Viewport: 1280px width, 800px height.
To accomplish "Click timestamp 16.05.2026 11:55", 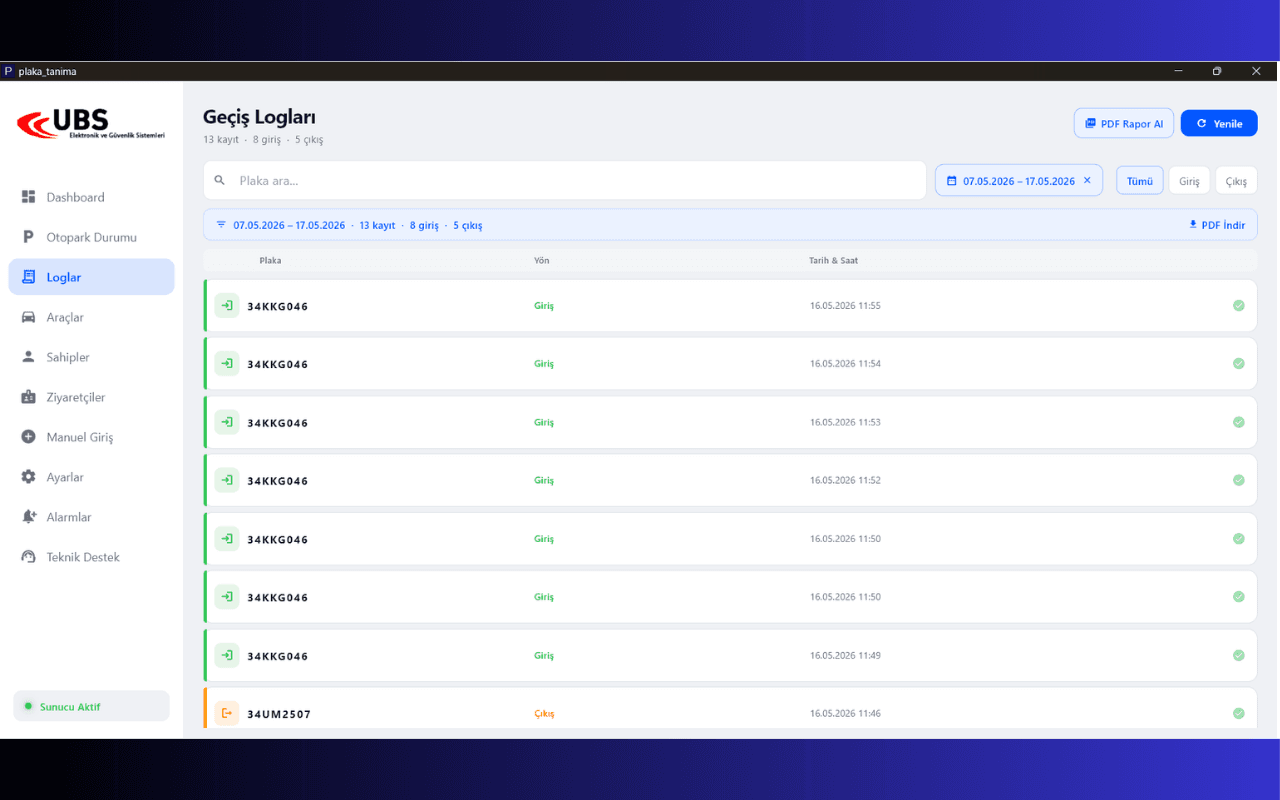I will pyautogui.click(x=845, y=306).
